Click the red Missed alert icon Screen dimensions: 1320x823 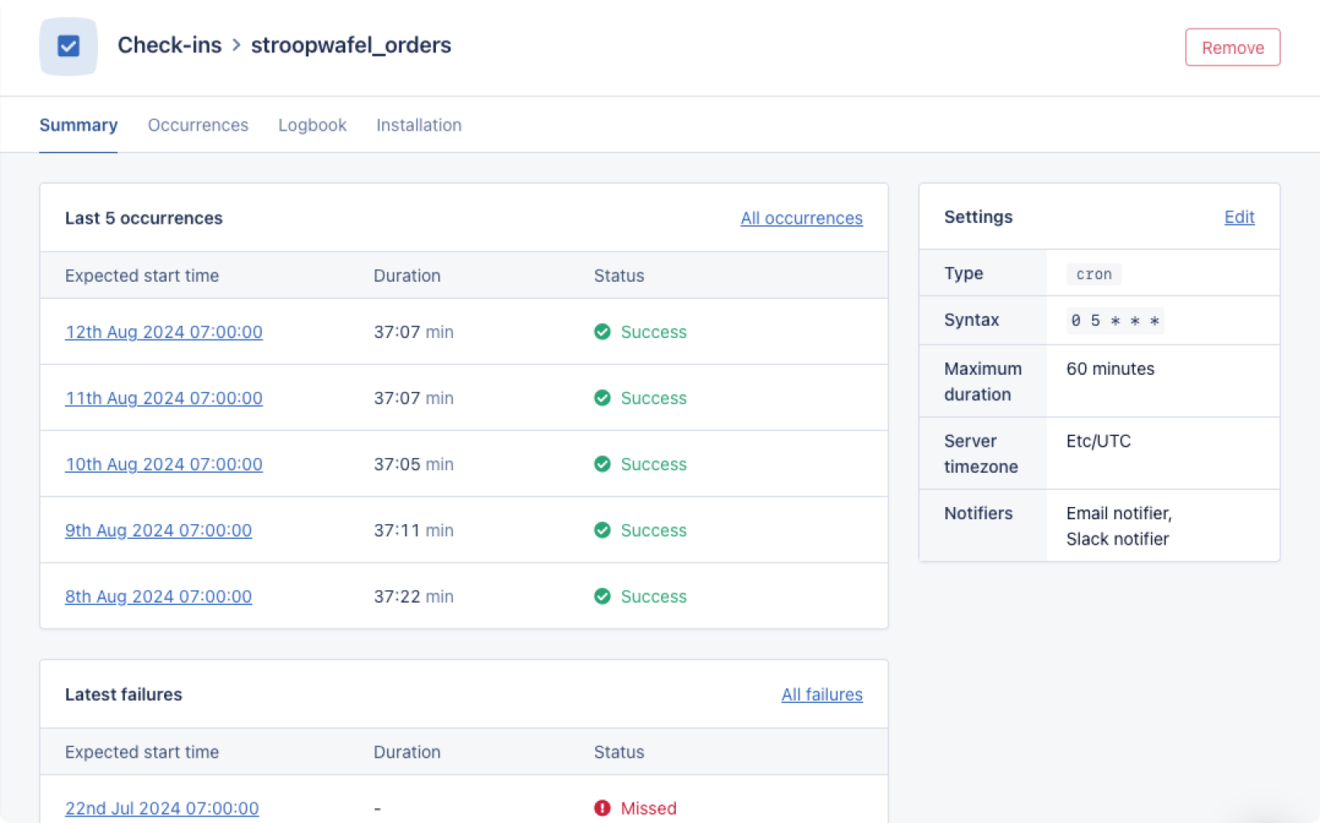(602, 808)
